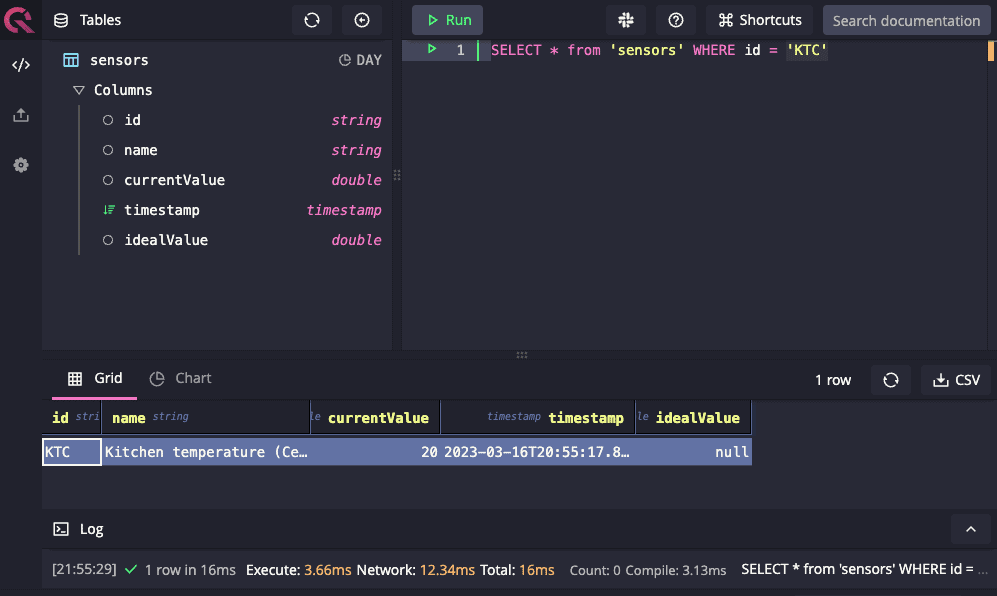Click the 'Network: 12.34ms' log value

coord(416,570)
